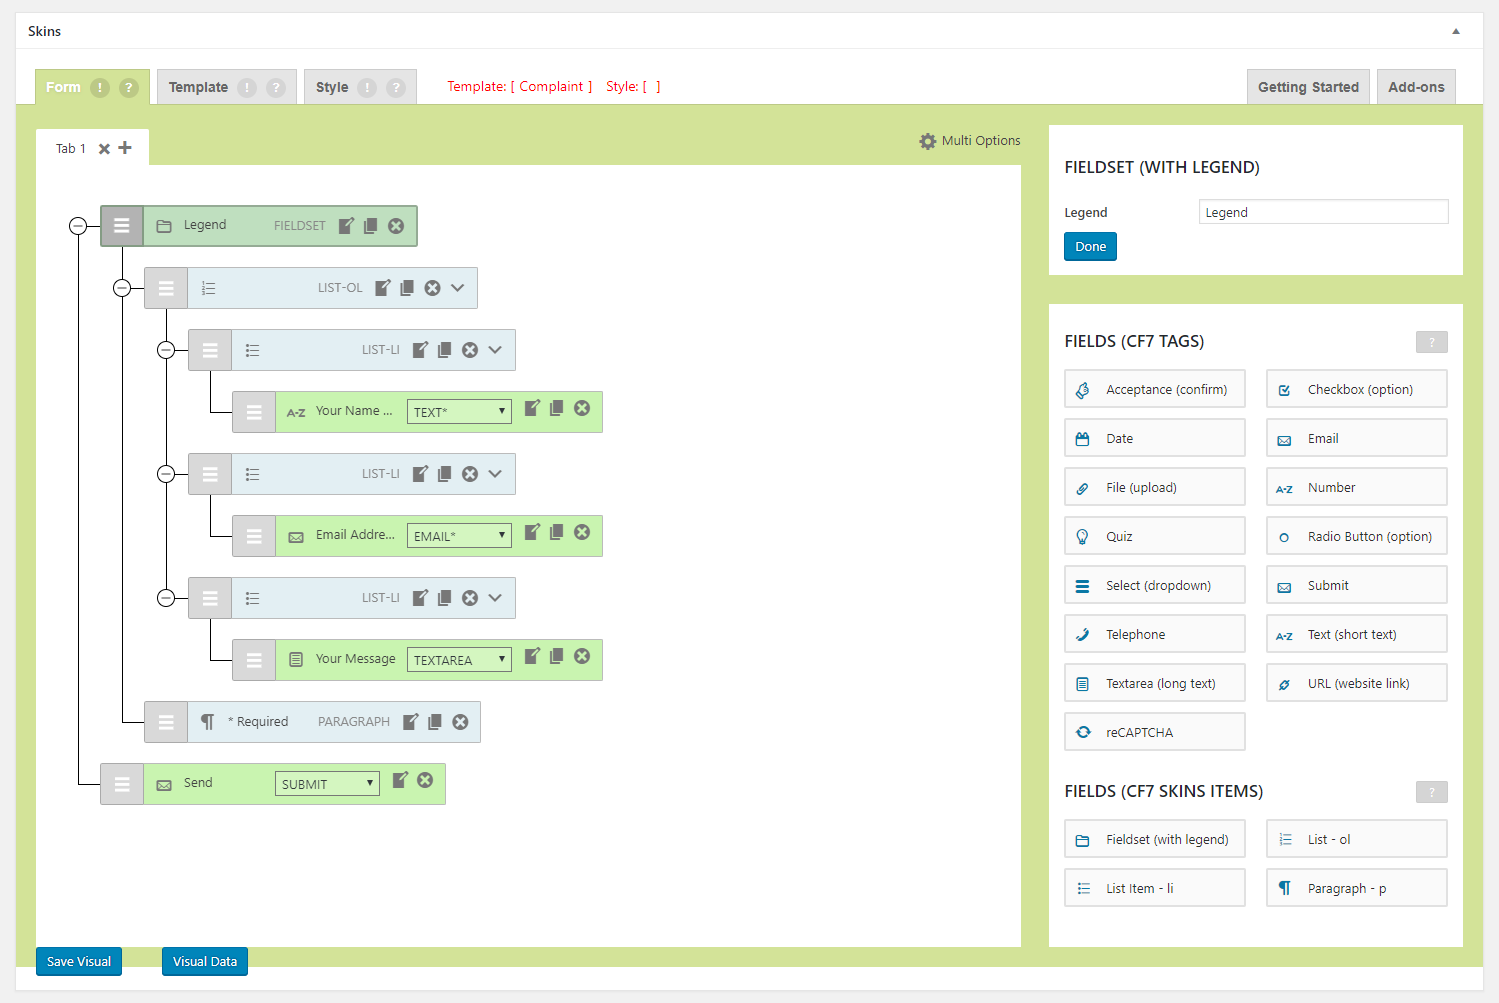
Task: Duplicate the LIST-OL item
Action: coord(407,288)
